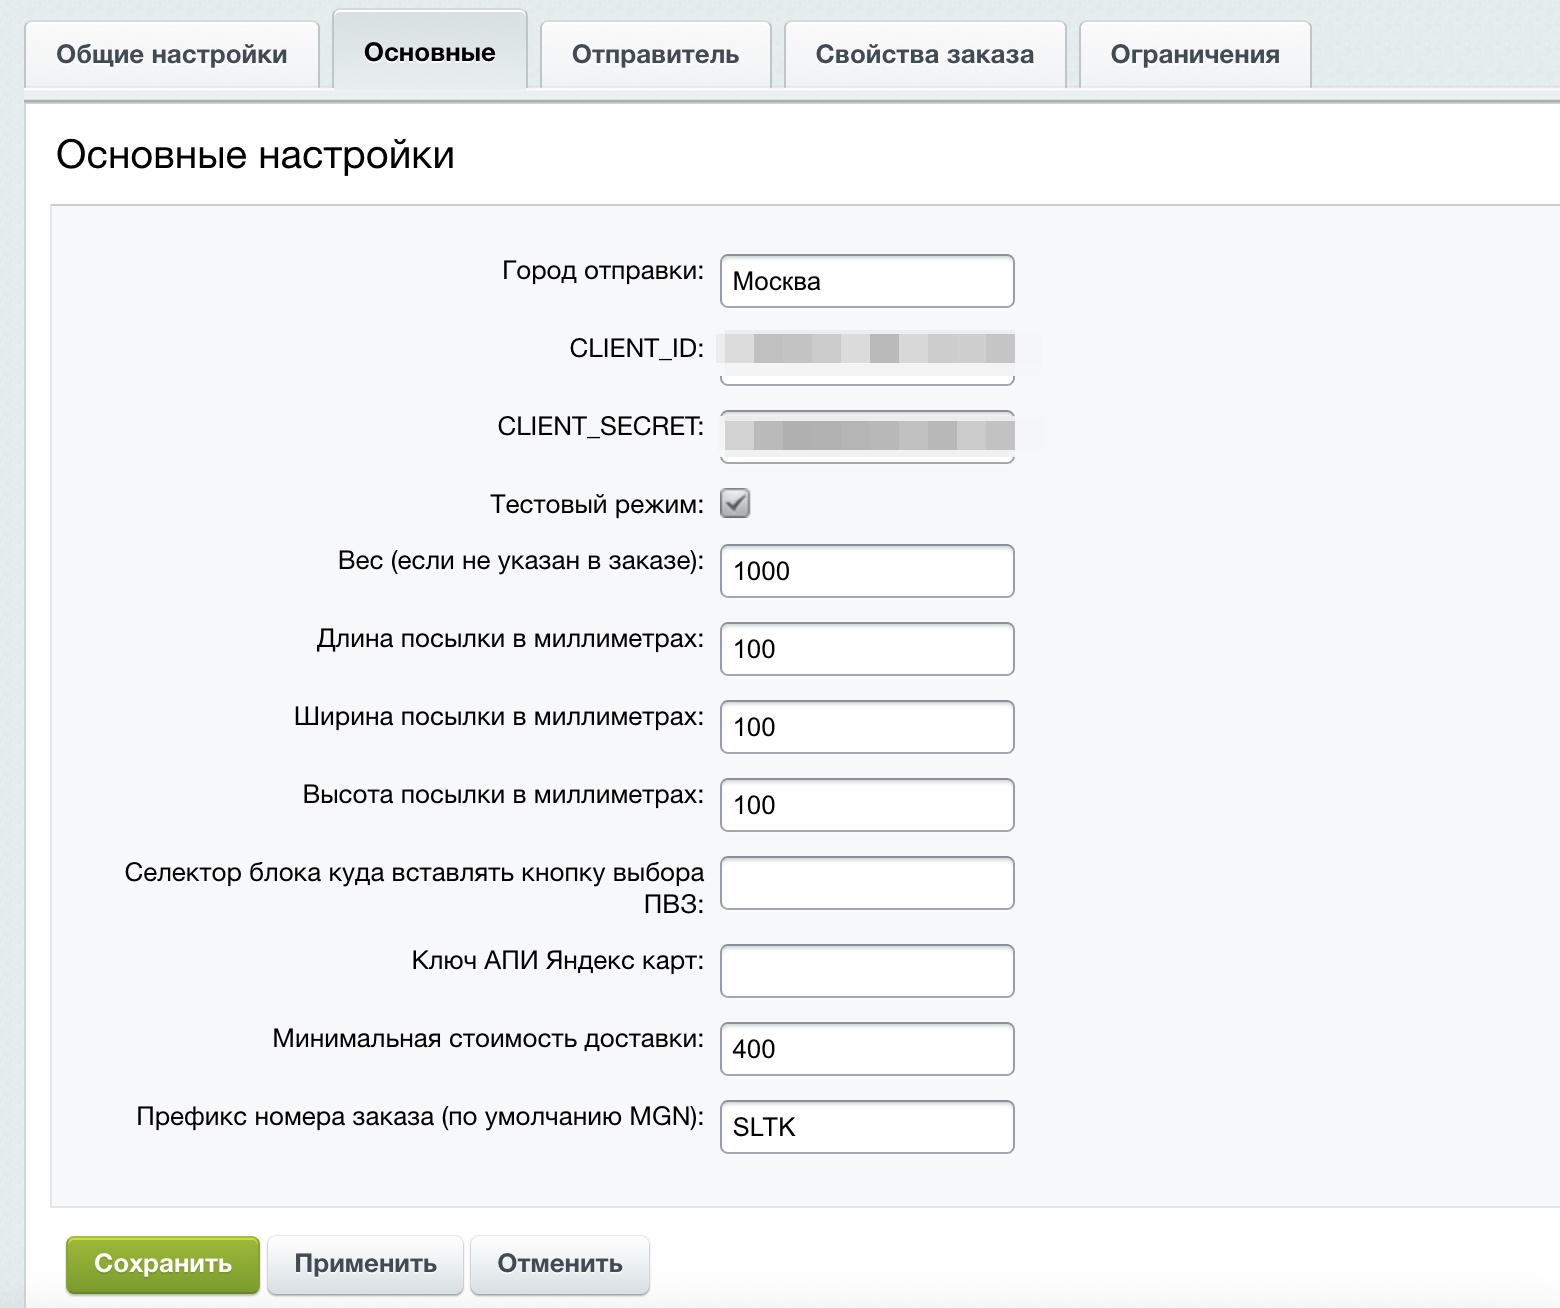Screen dimensions: 1560x1308
Task: Click the Минимальная стоимость доставки field
Action: coord(866,1049)
